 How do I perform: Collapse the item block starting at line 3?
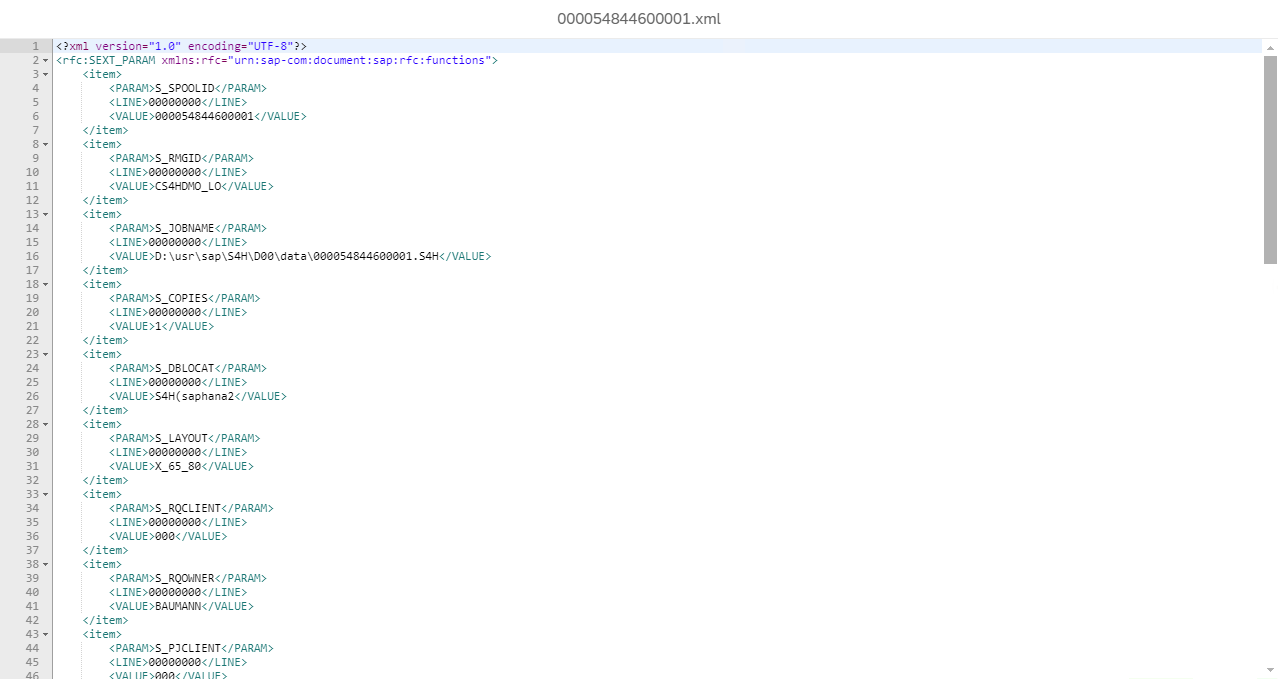[45, 74]
